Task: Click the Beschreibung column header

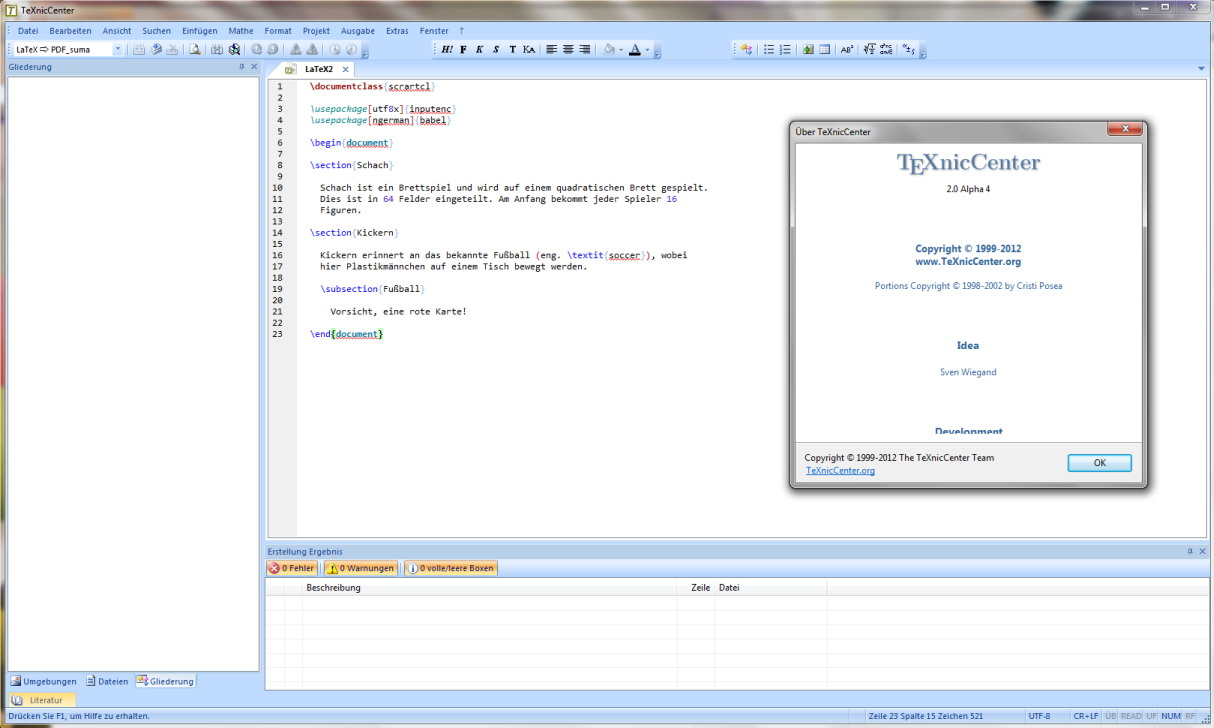Action: point(489,588)
